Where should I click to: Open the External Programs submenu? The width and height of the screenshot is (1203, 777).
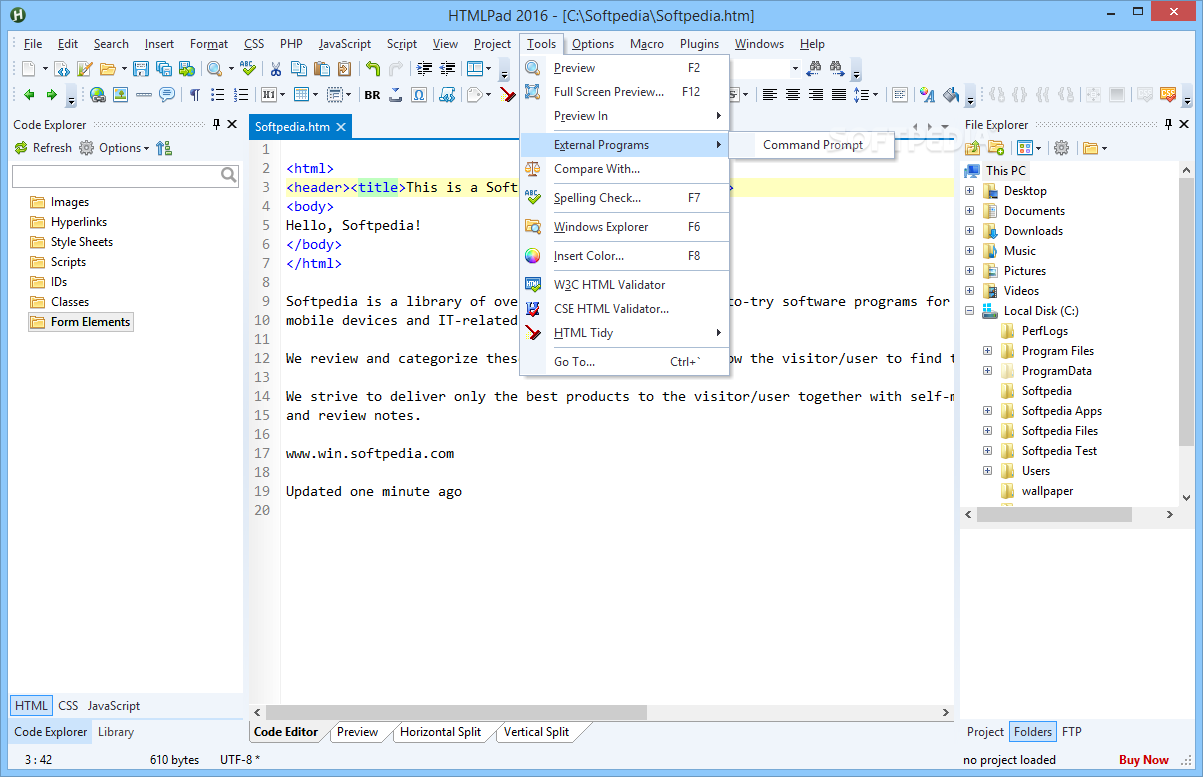624,145
